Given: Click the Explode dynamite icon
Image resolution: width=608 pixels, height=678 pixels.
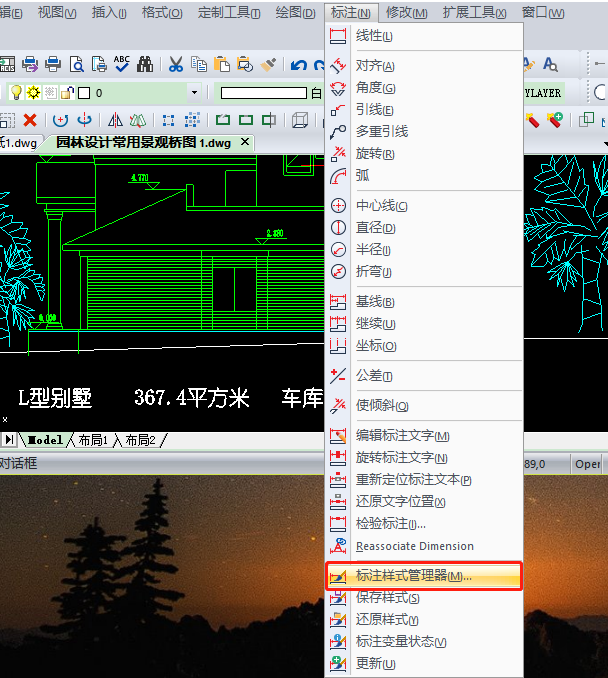Looking at the screenshot, I should point(532,120).
